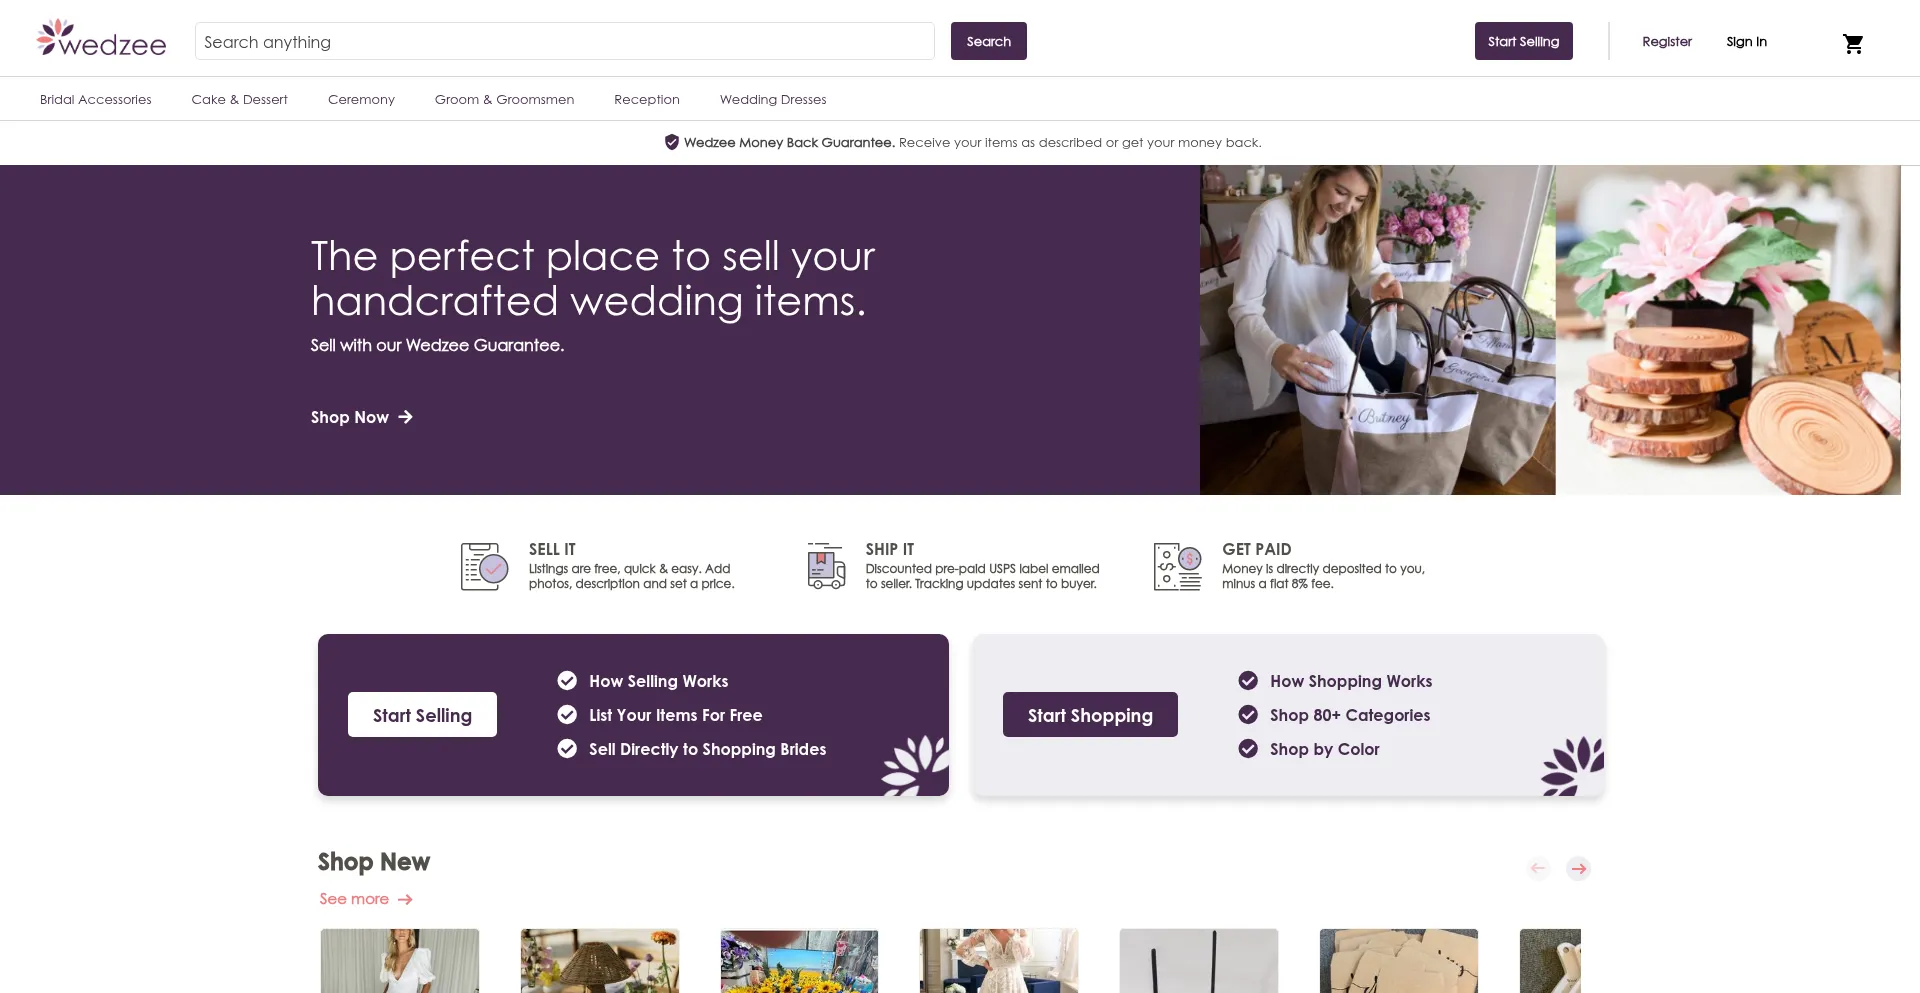Click checkmark beside Shop by Color

[x=1248, y=749]
